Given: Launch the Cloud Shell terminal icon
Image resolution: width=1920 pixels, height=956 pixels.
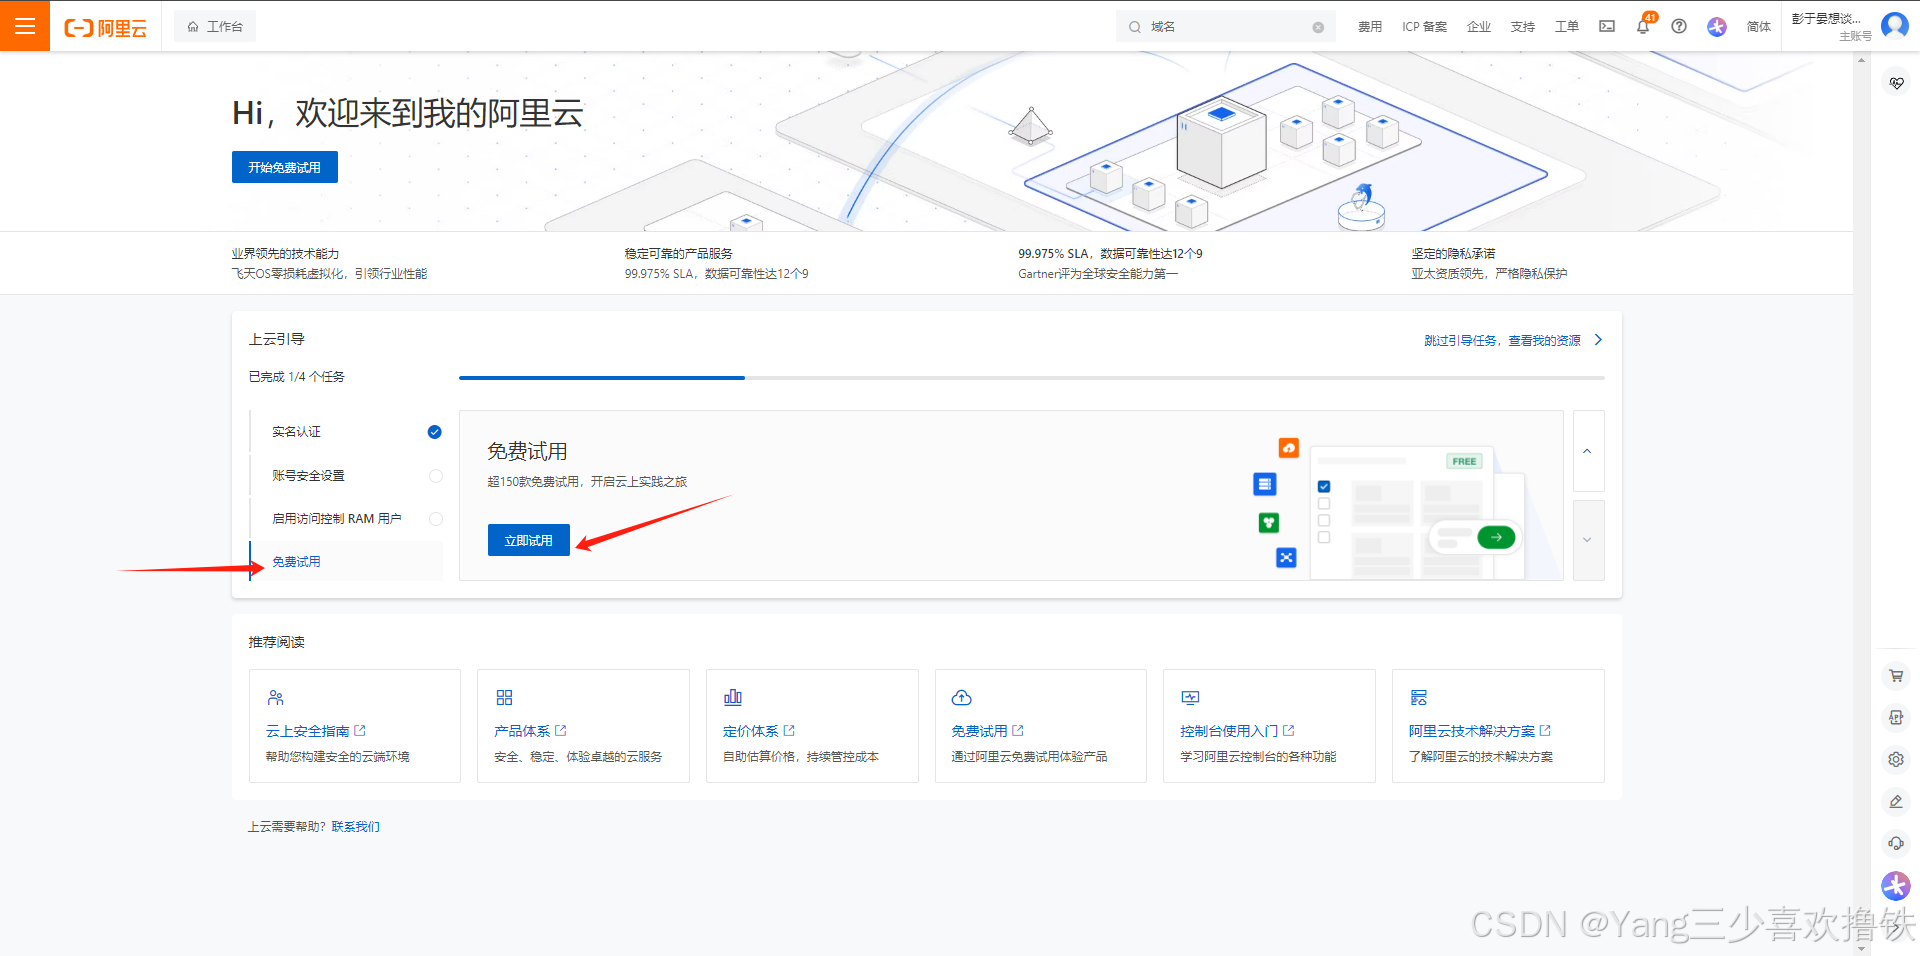Looking at the screenshot, I should 1607,27.
